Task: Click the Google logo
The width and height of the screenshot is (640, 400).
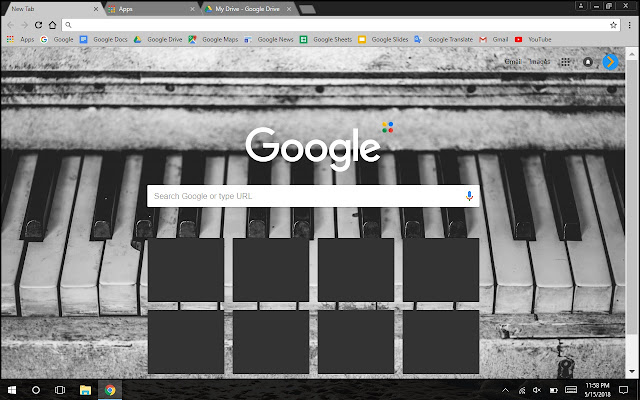Action: (313, 148)
